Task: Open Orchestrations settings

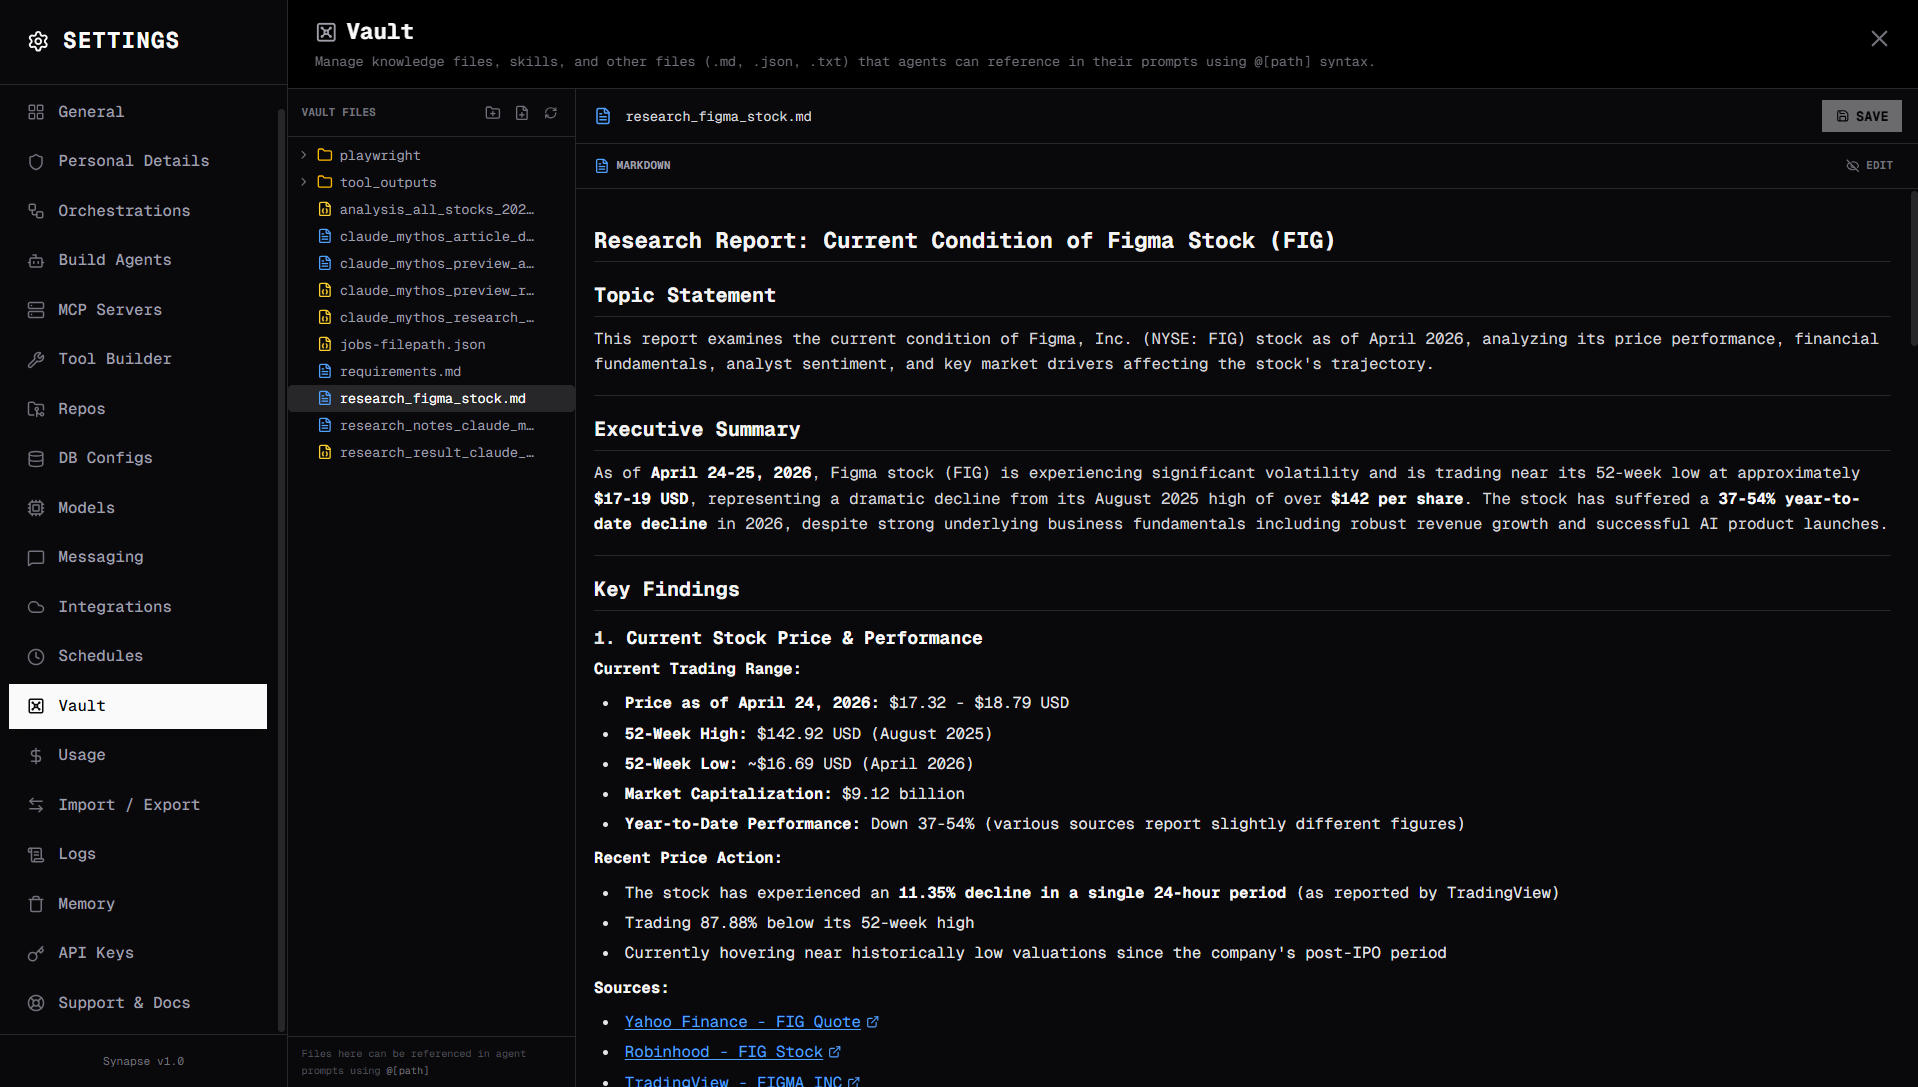Action: 138,211
